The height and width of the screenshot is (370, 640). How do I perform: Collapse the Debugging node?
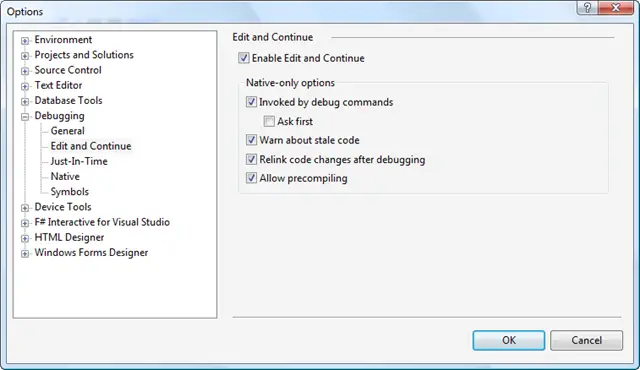pos(25,117)
